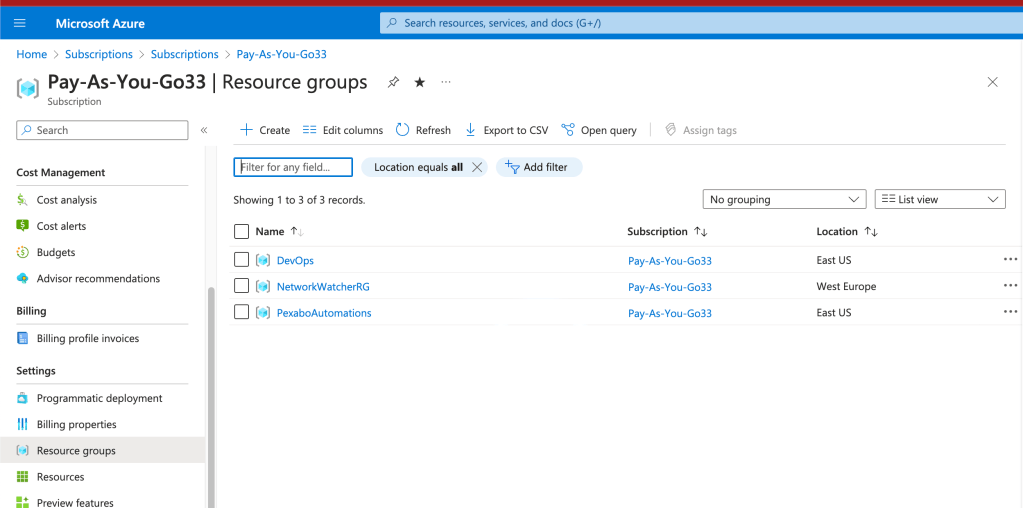Click the Create plus icon
Viewport: 1023px width, 508px height.
tap(246, 130)
